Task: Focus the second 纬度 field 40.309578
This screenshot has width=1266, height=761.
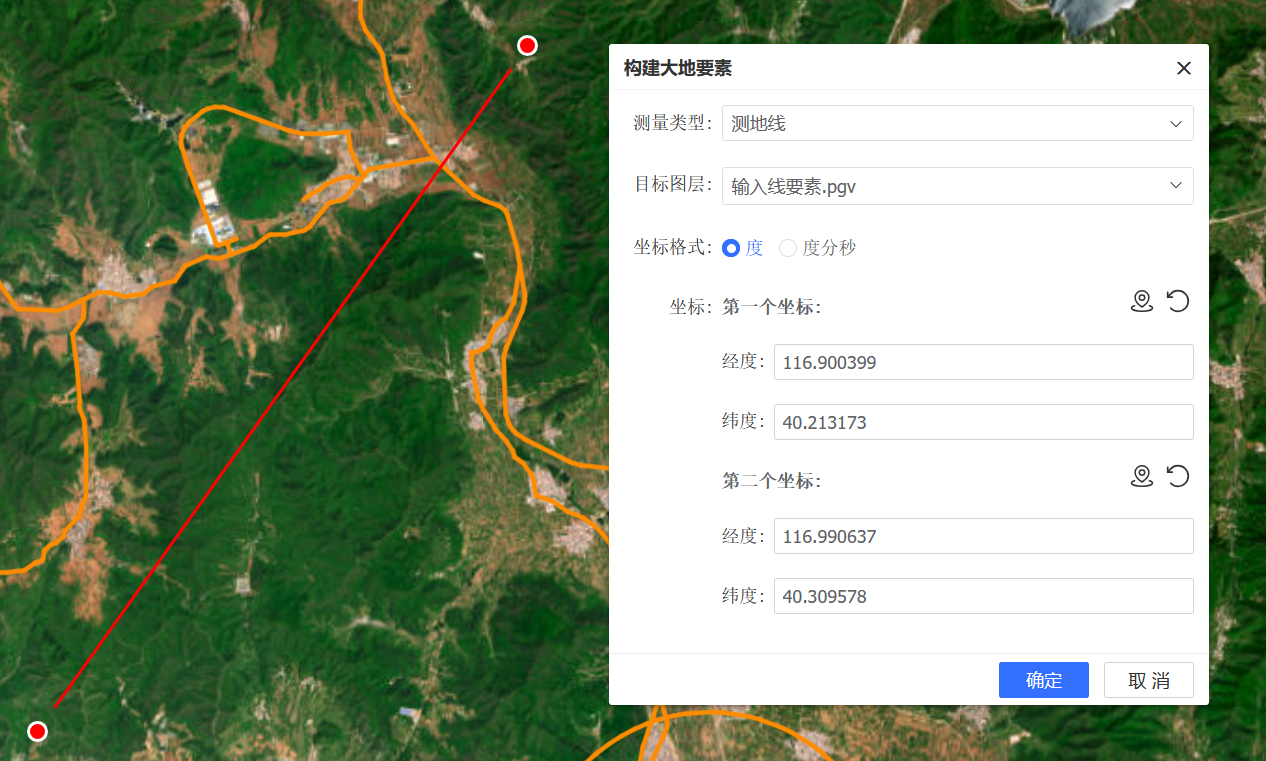Action: click(x=983, y=596)
